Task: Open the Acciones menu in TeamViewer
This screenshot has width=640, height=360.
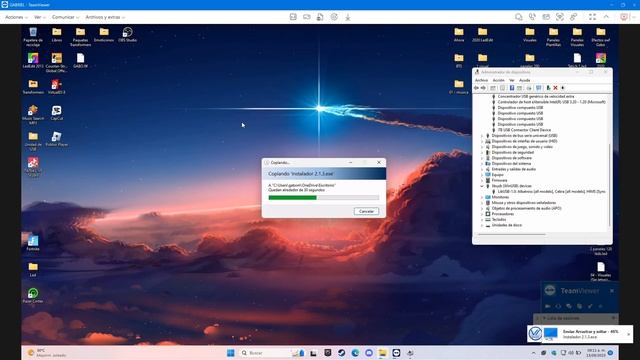Action: 16,17
